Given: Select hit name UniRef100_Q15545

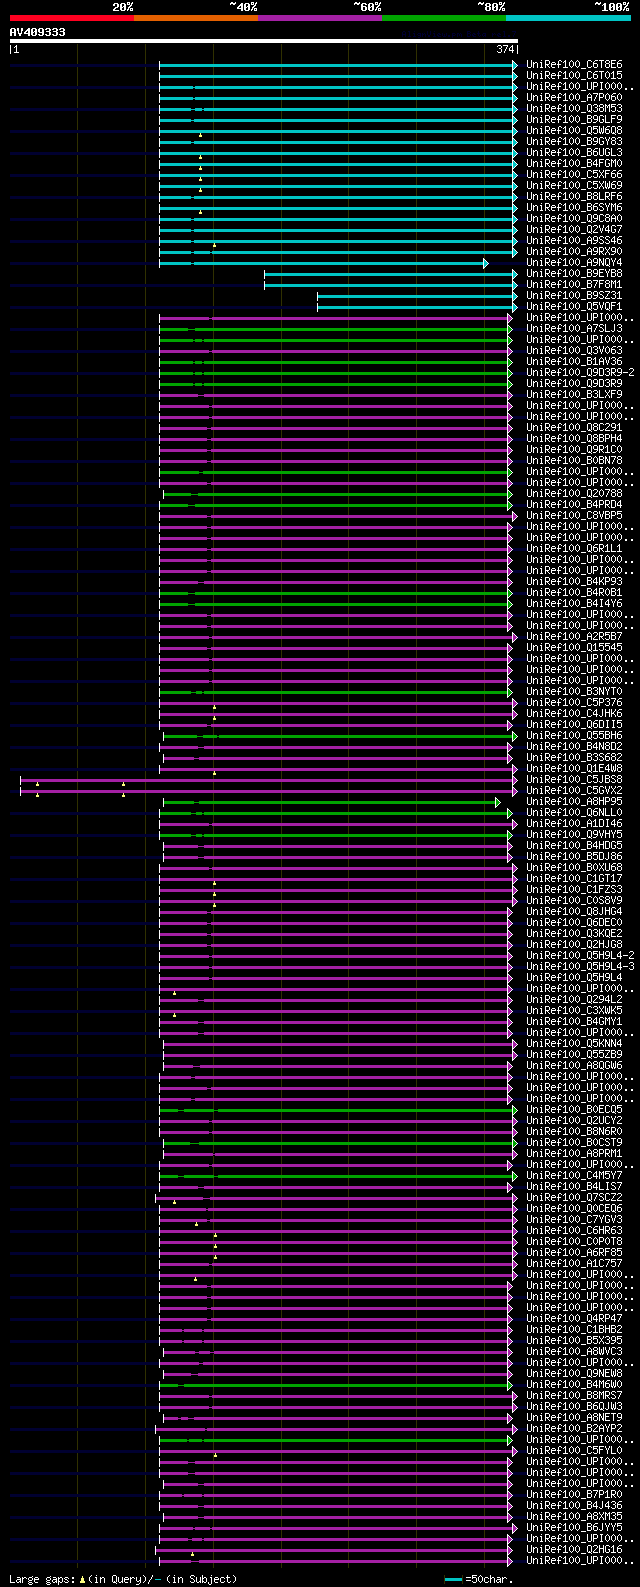Looking at the screenshot, I should (574, 648).
